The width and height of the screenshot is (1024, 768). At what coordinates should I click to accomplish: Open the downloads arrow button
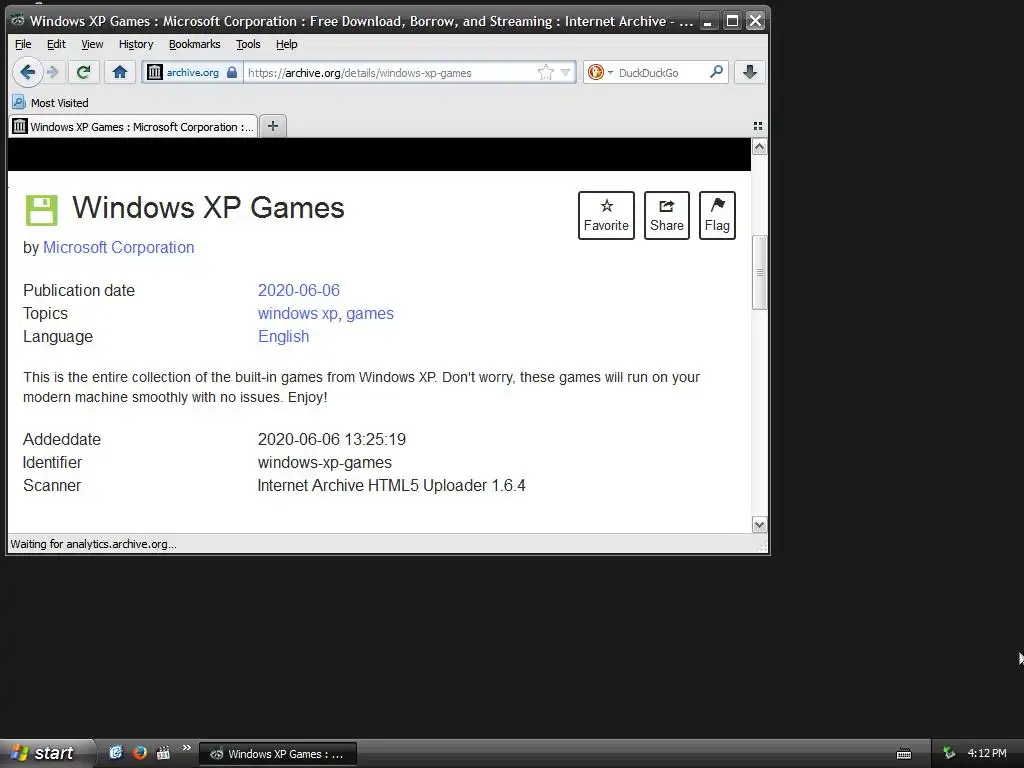click(x=750, y=72)
